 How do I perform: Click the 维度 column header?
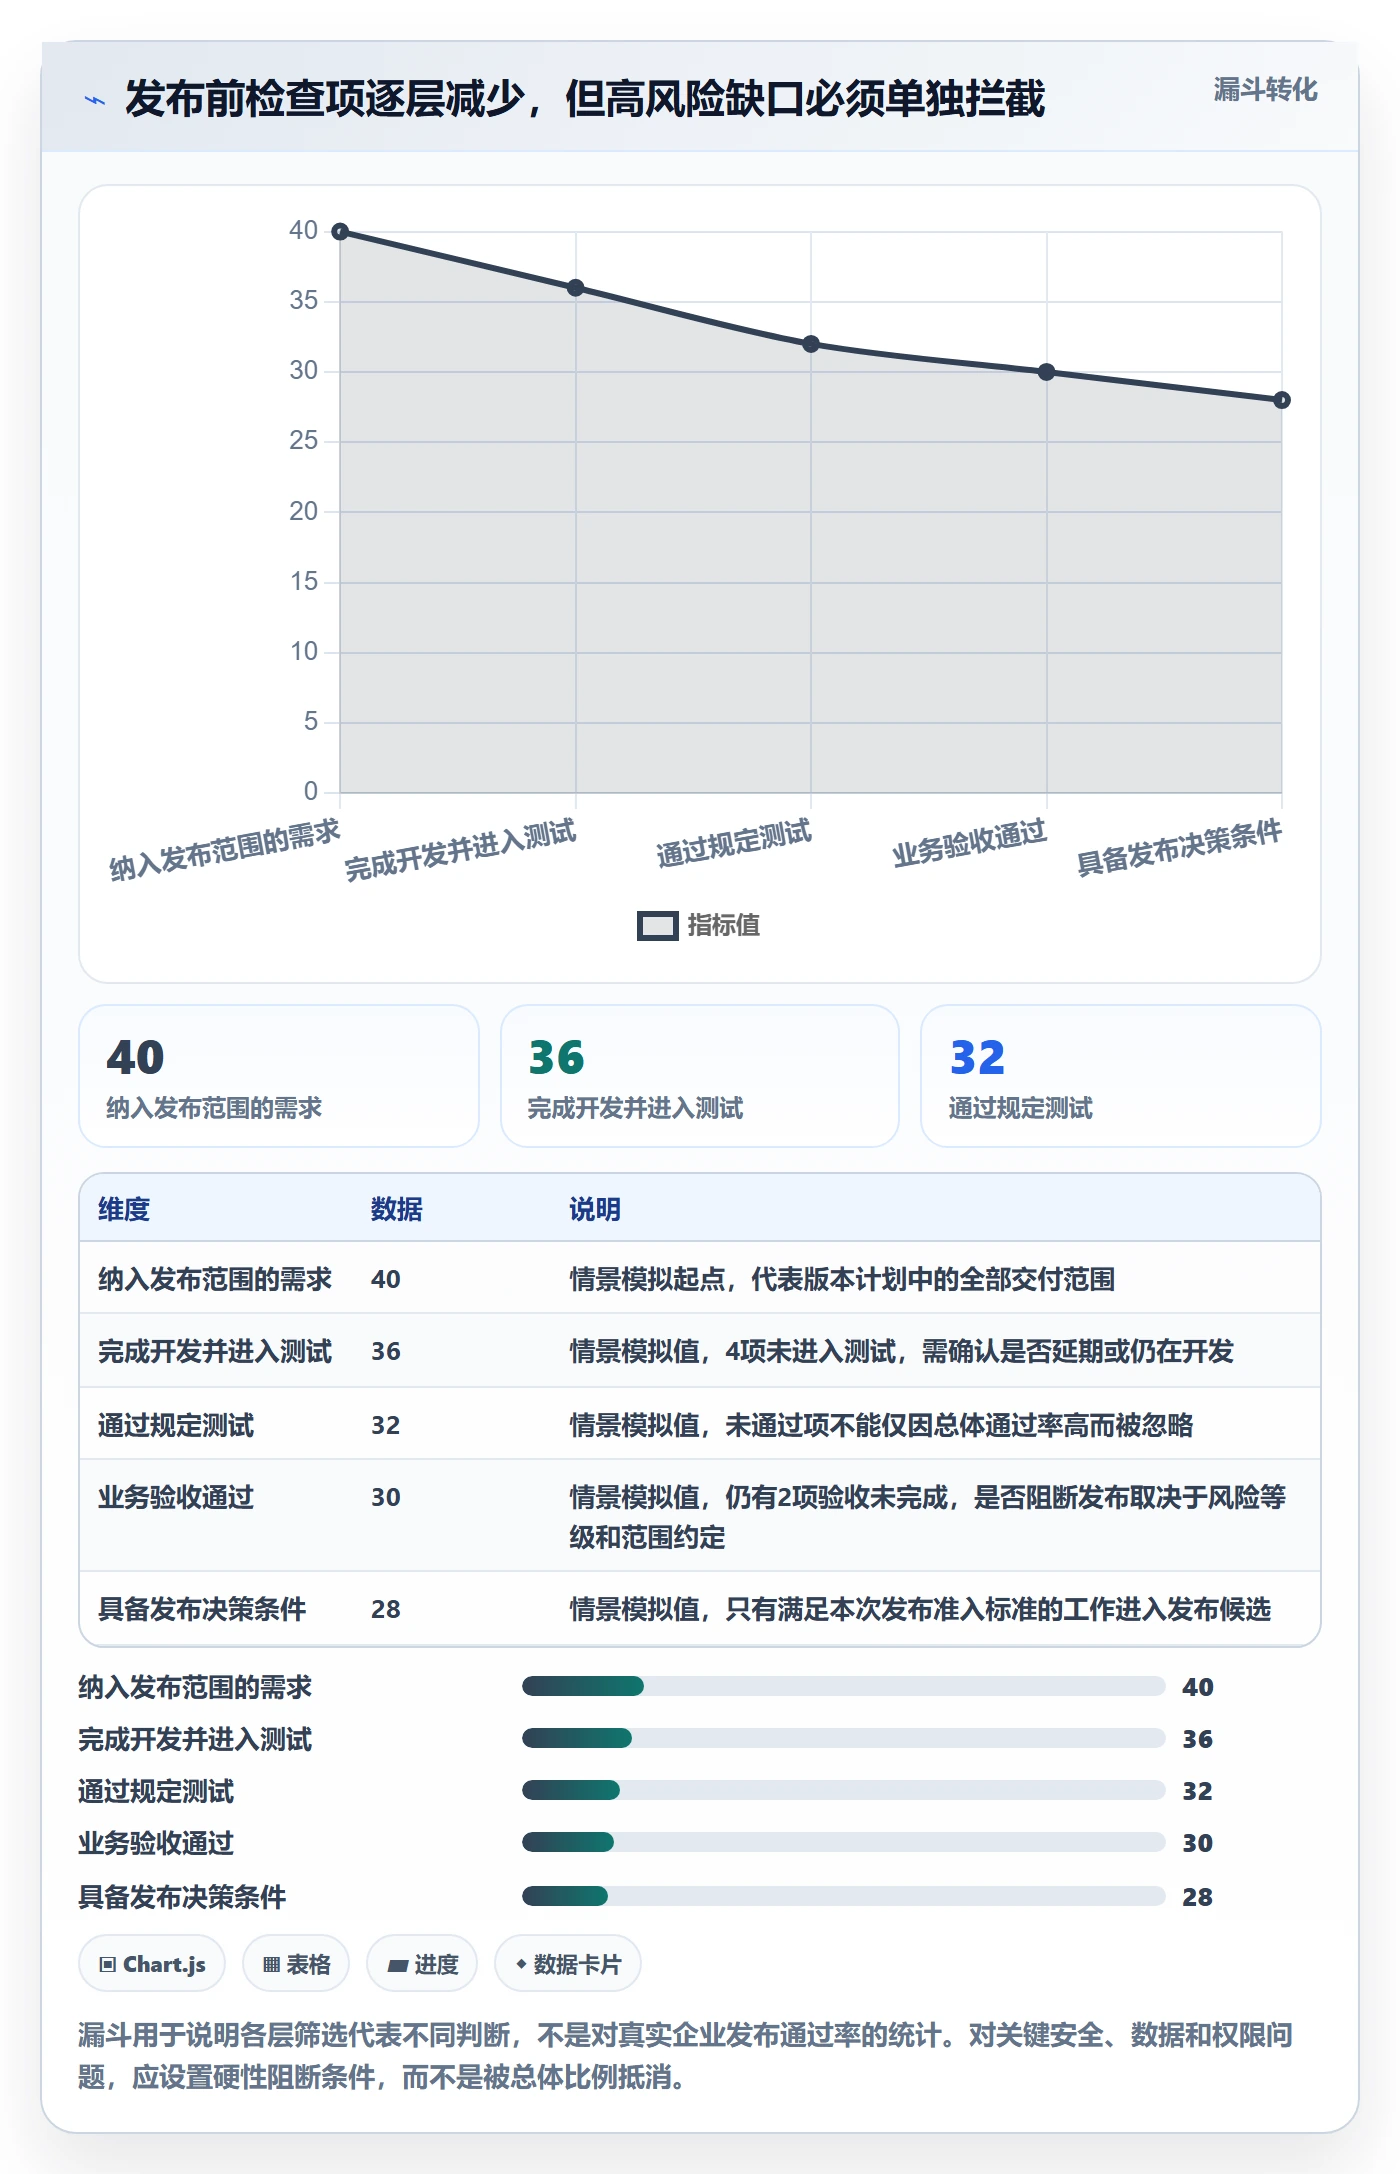pos(124,1209)
